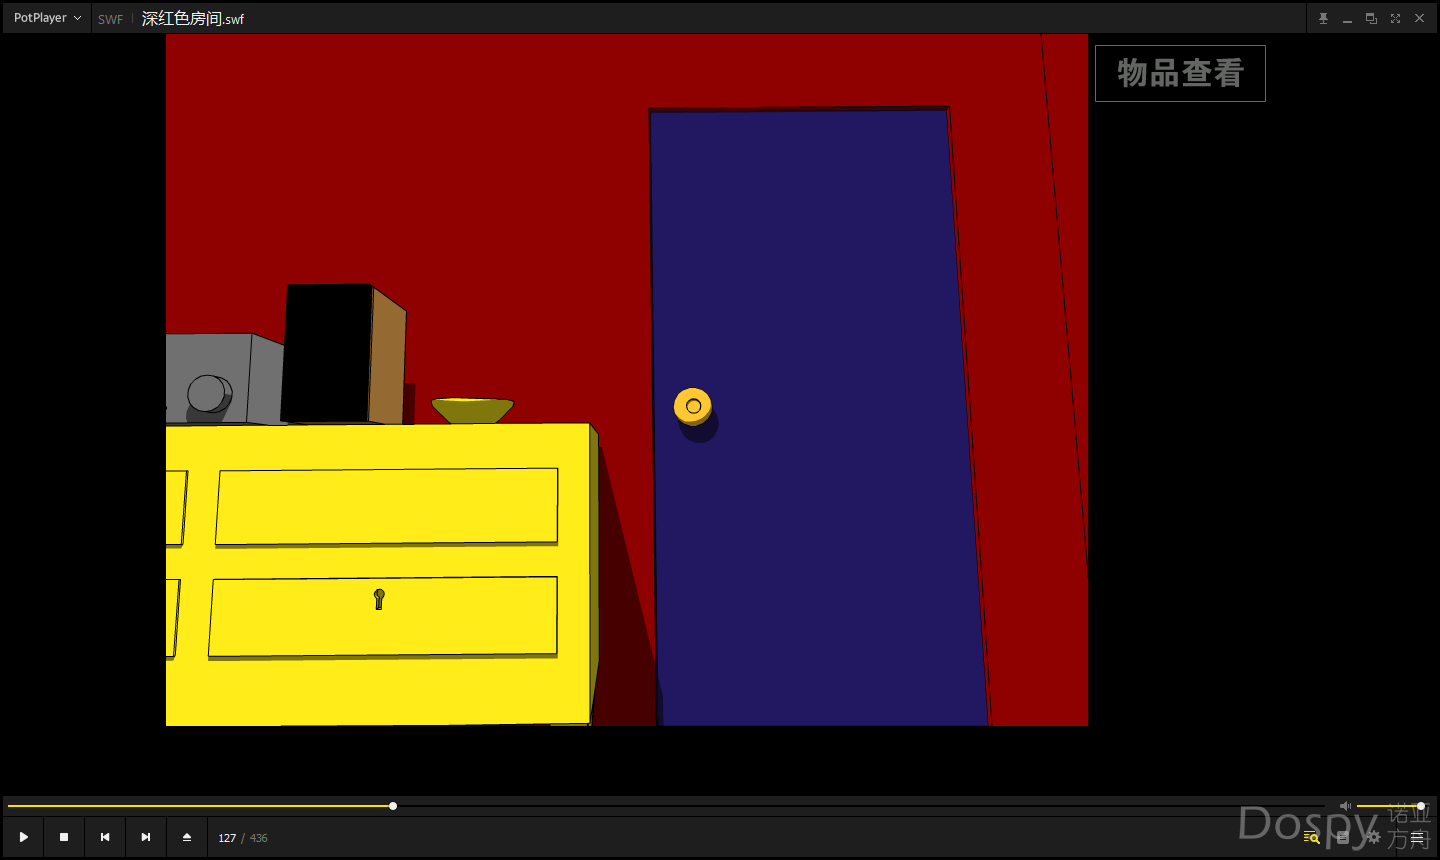1440x860 pixels.
Task: Click the gray safe dial knob
Action: (208, 394)
